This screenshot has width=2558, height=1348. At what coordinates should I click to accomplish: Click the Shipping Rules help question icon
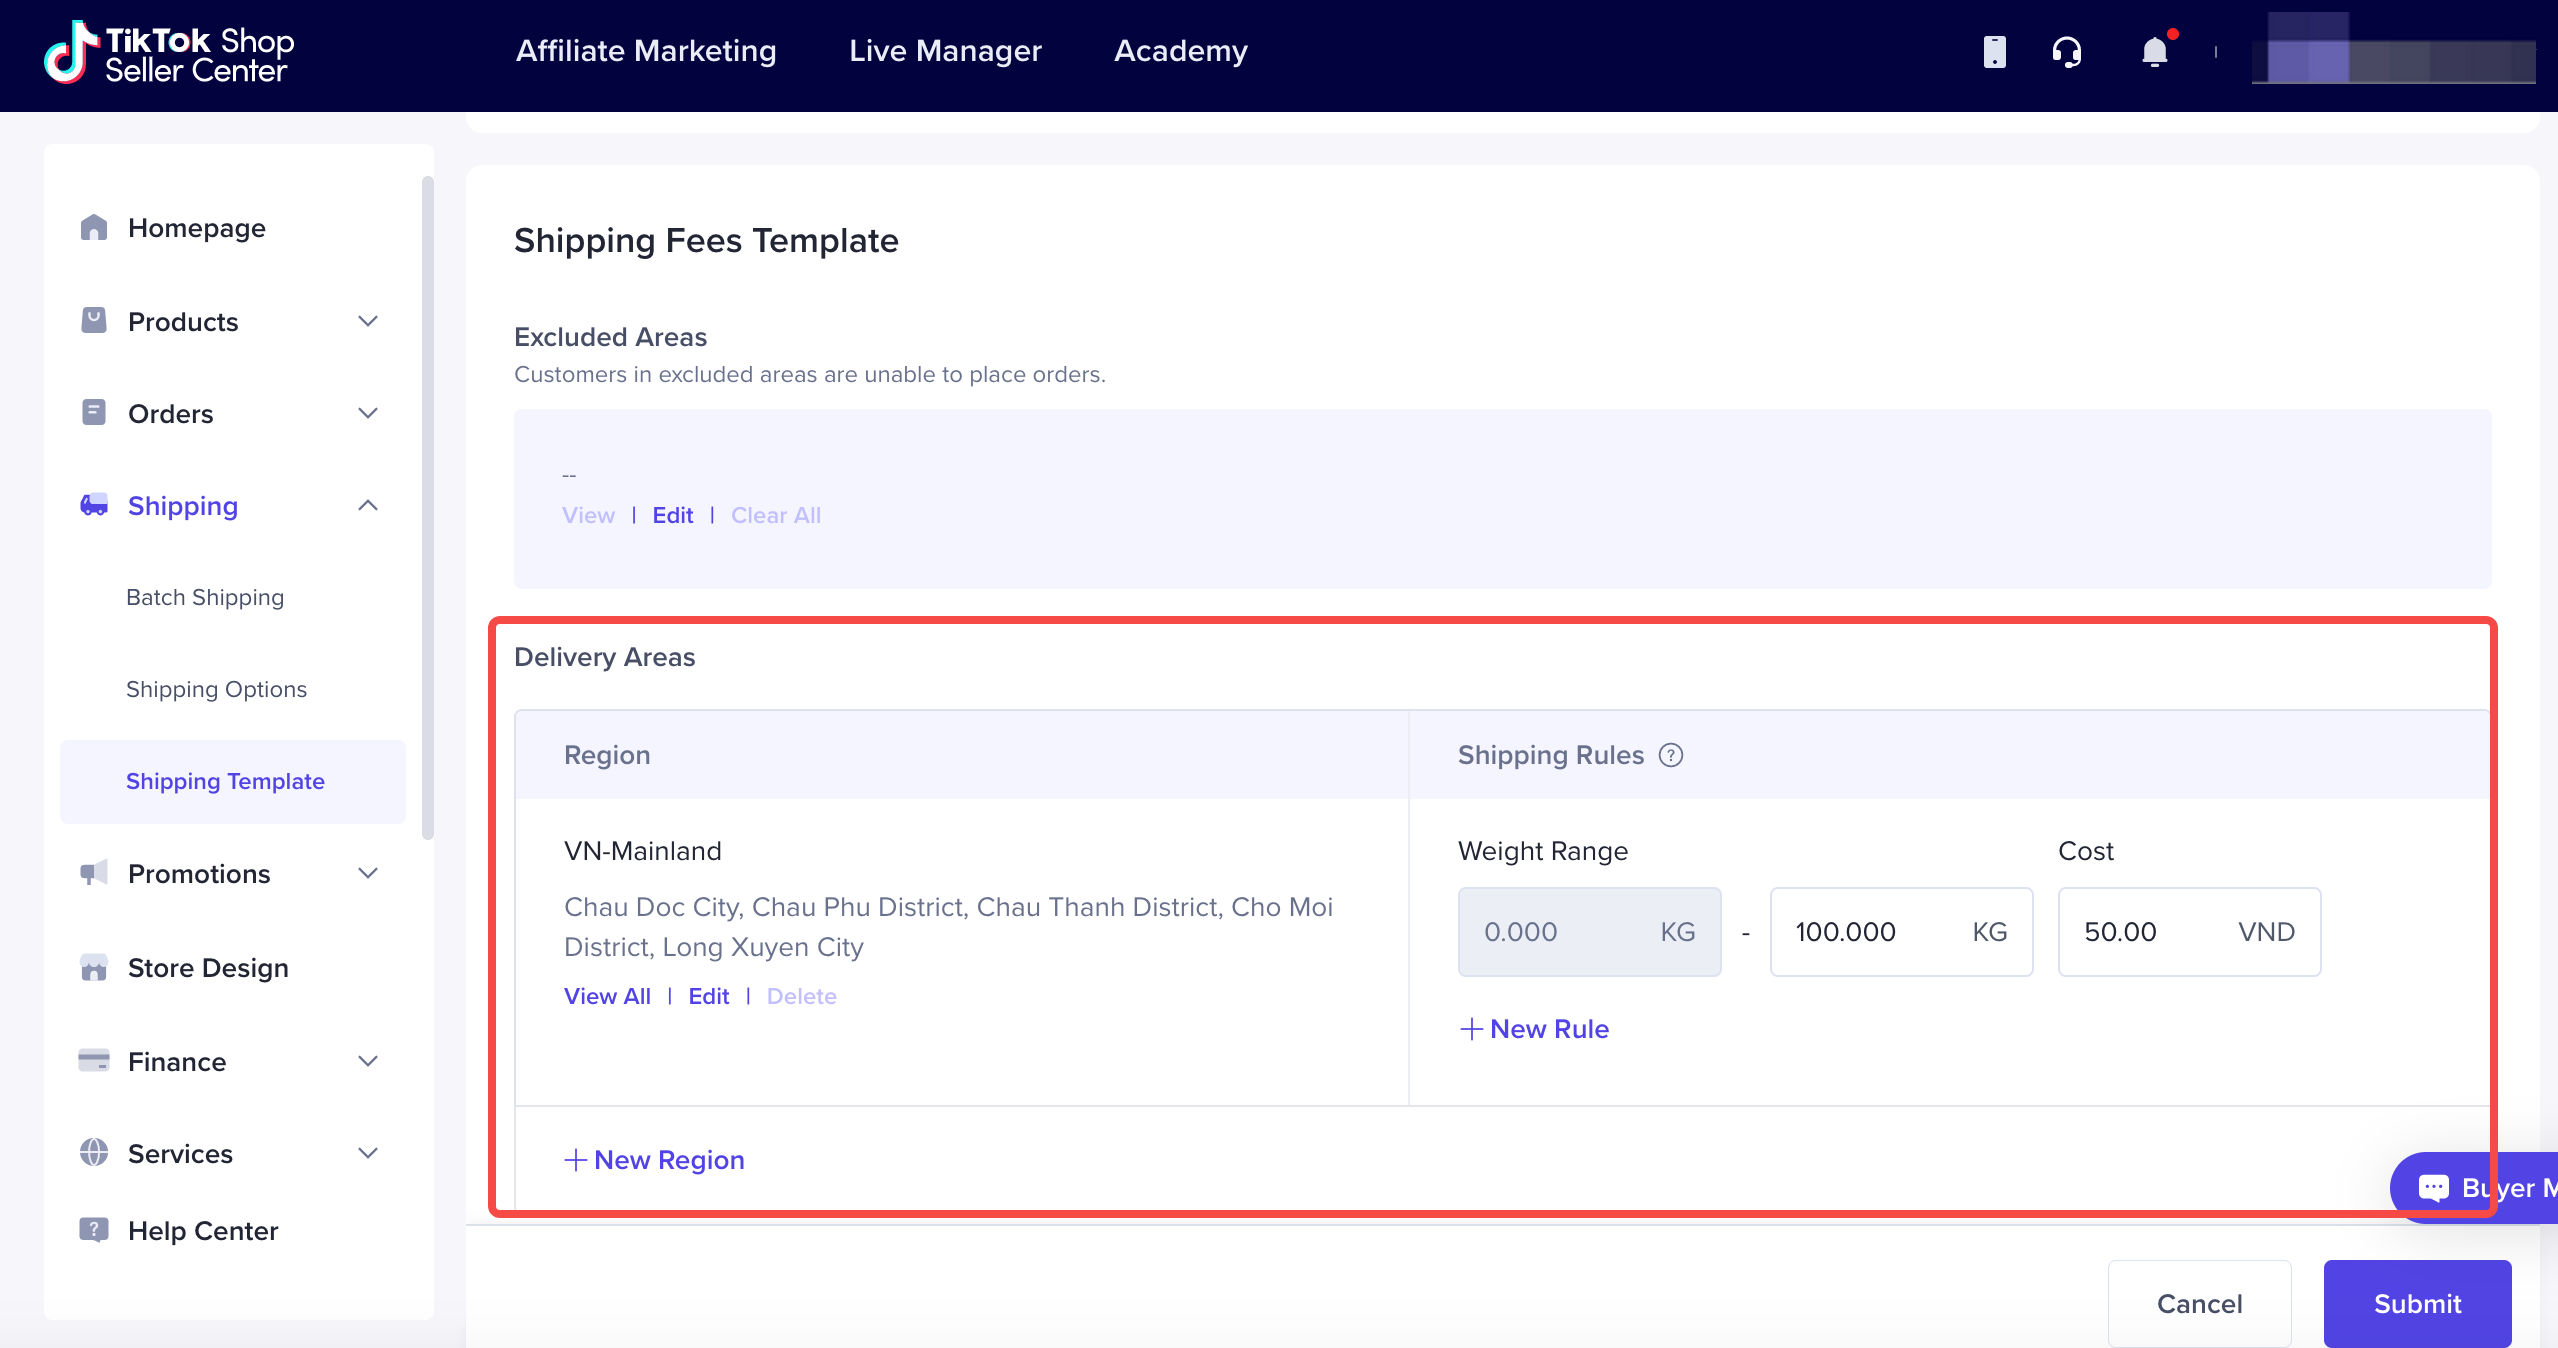click(x=1670, y=755)
